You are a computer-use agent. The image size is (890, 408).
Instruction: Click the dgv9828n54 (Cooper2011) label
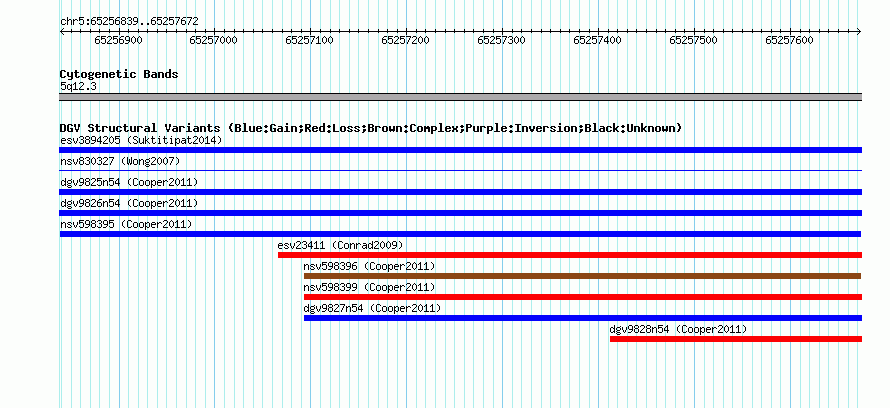coord(678,329)
